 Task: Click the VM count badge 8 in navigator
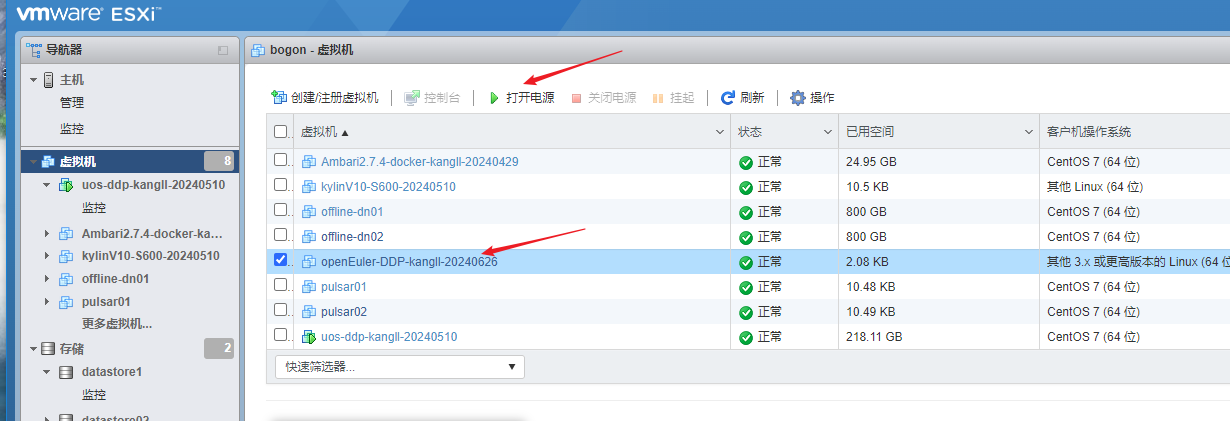point(219,161)
